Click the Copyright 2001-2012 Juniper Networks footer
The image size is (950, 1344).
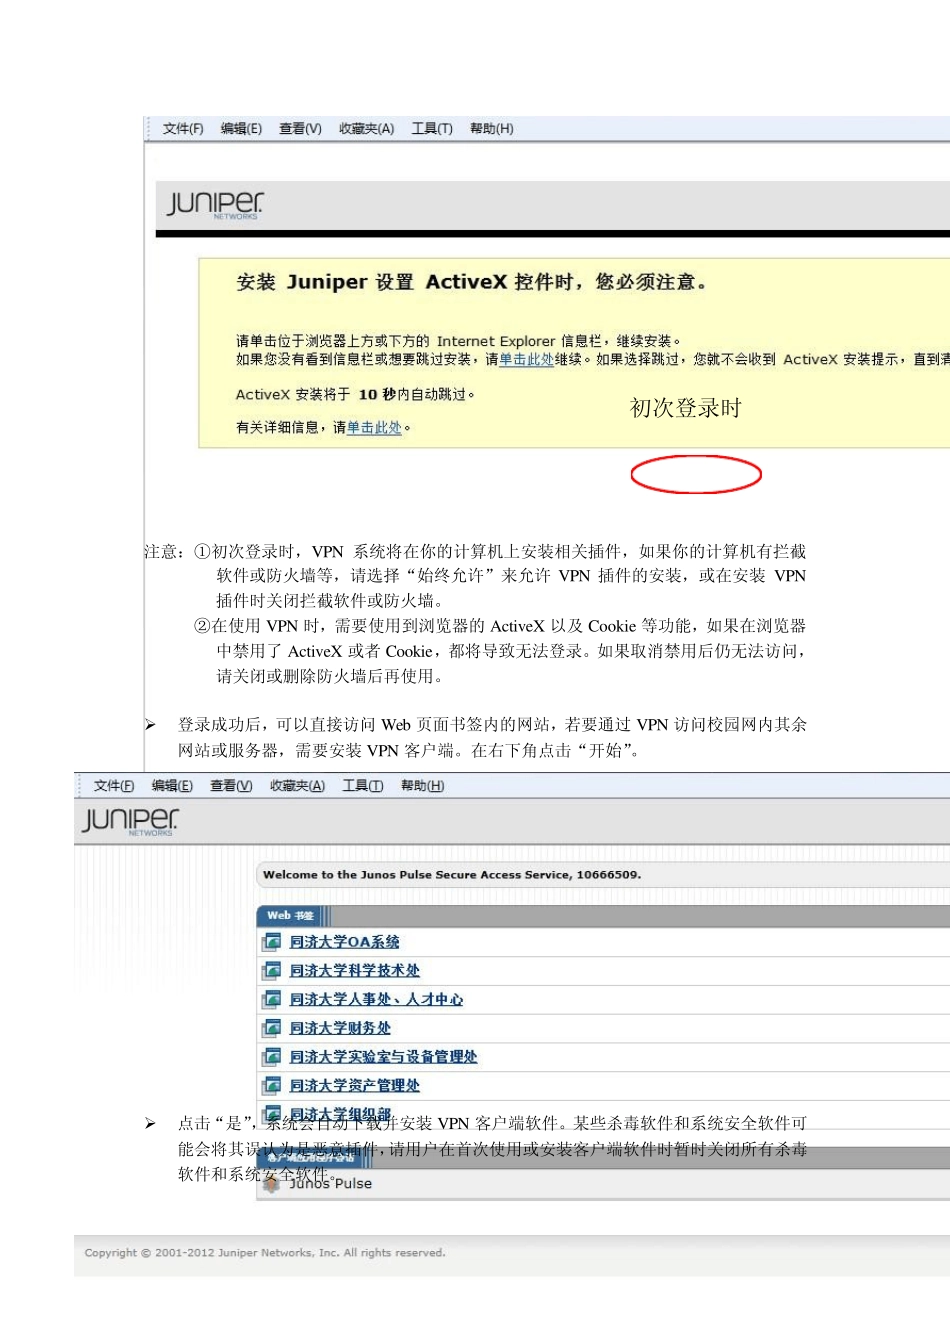(265, 1253)
